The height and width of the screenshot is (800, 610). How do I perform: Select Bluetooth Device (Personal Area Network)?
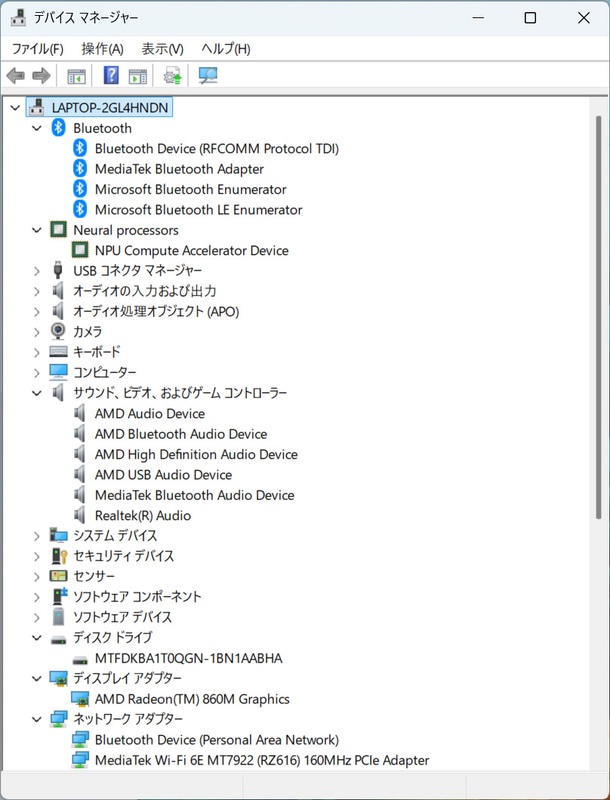(217, 740)
